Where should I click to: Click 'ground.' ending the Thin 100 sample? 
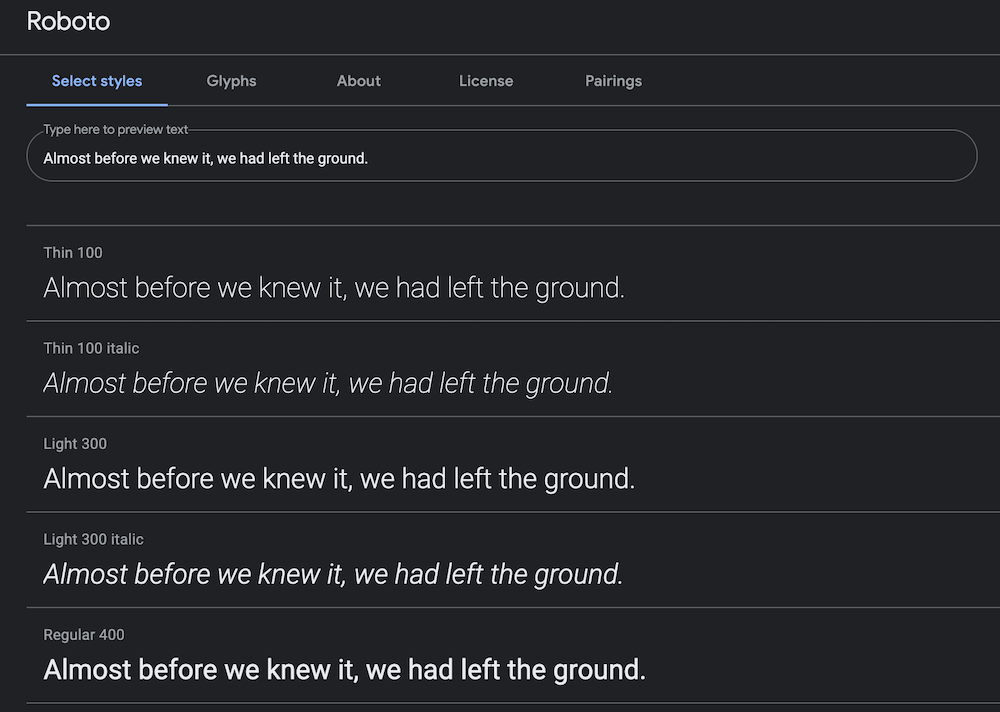pos(579,288)
